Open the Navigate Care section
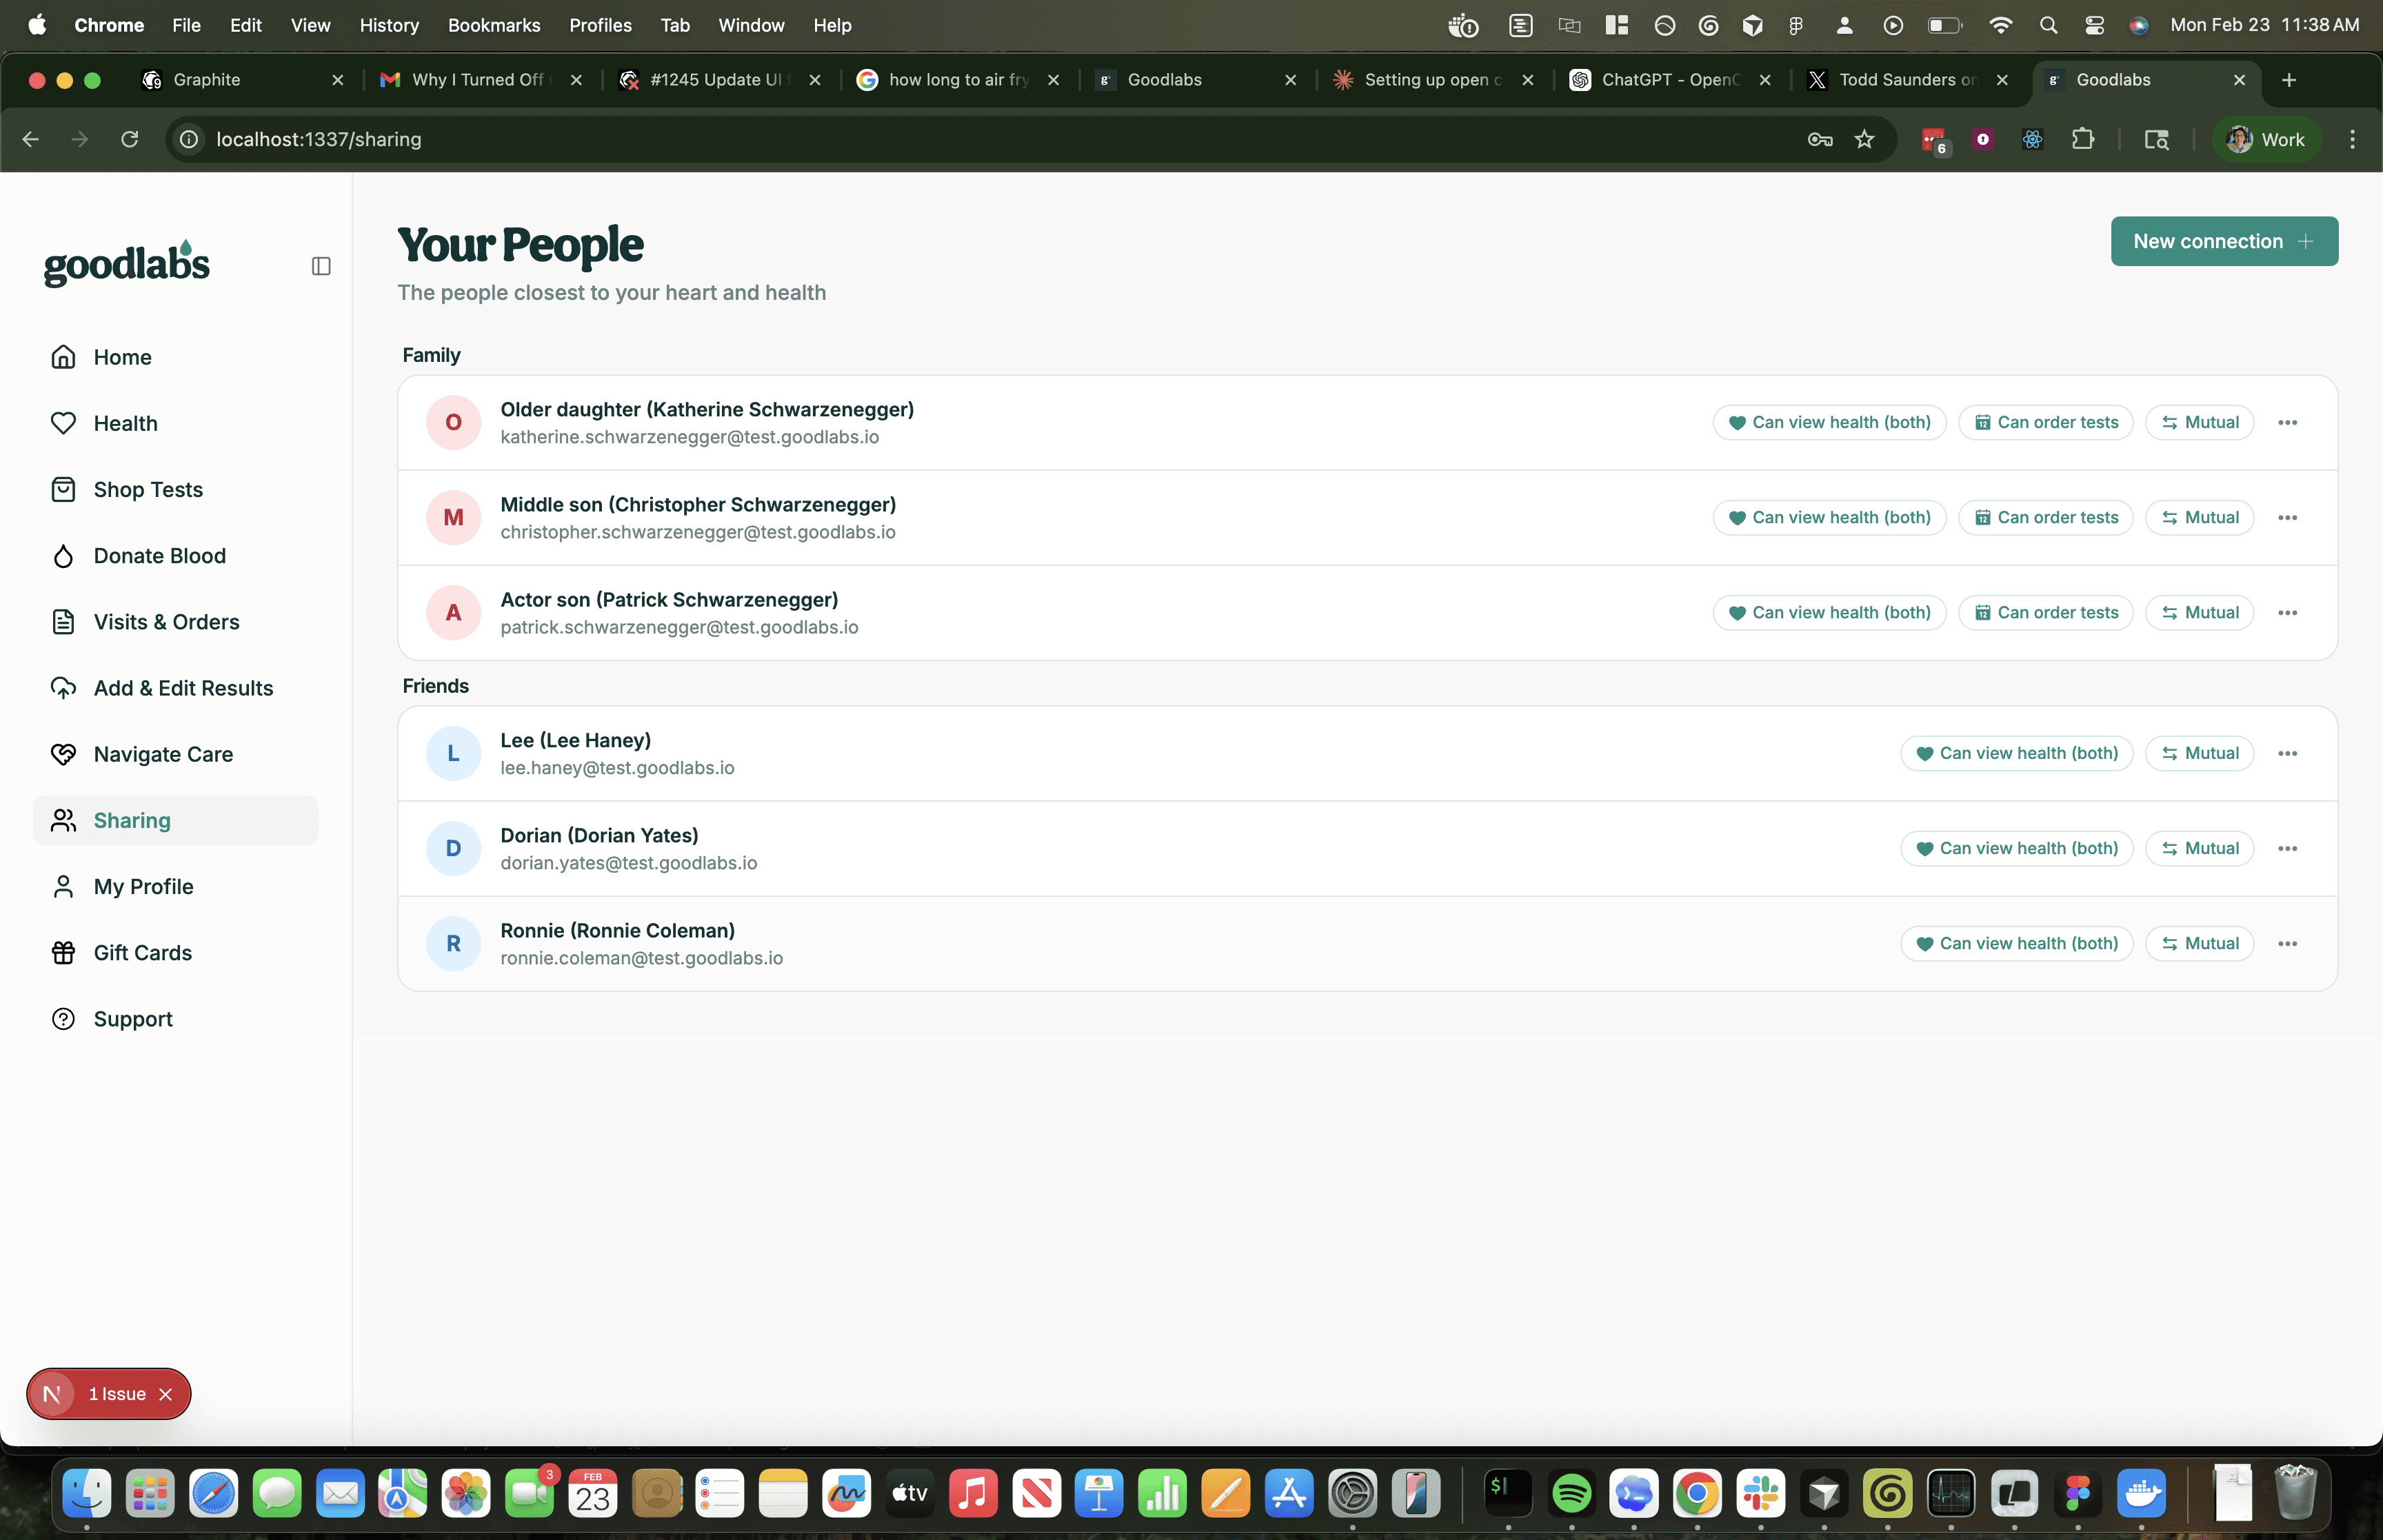Viewport: 2383px width, 1540px height. click(x=163, y=754)
